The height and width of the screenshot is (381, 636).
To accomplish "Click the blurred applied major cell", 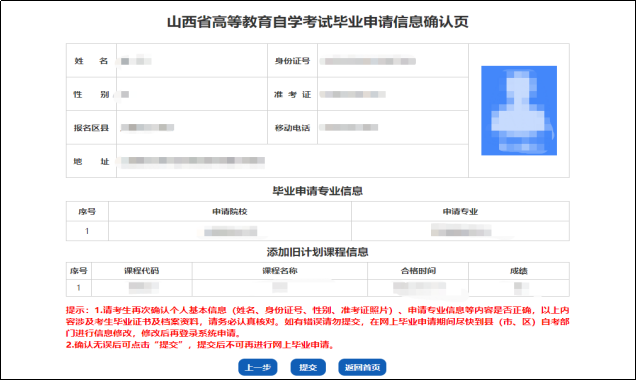I will coord(460,231).
